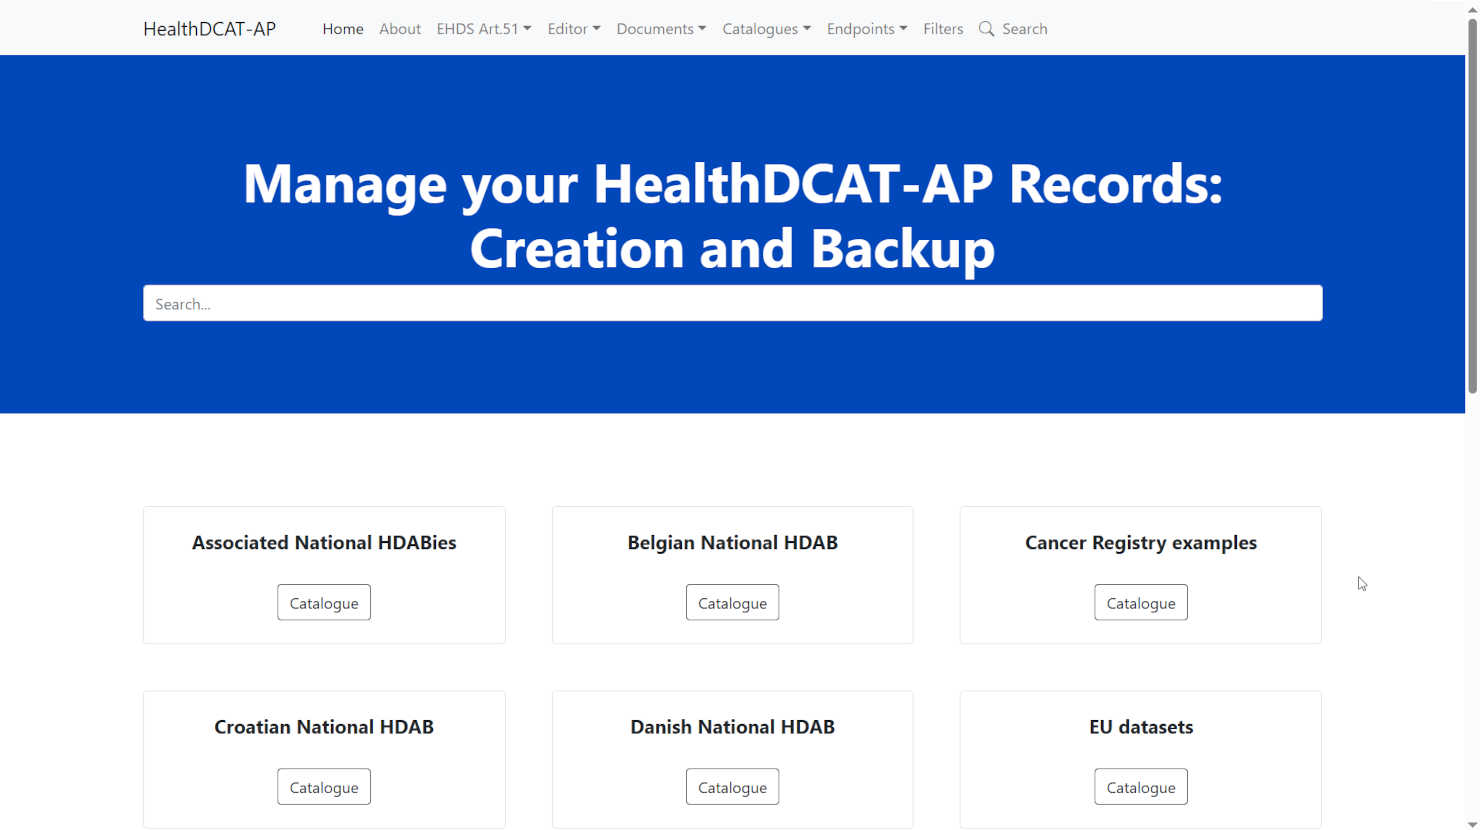Select Filters in the navigation bar
The height and width of the screenshot is (830, 1480).
point(942,29)
